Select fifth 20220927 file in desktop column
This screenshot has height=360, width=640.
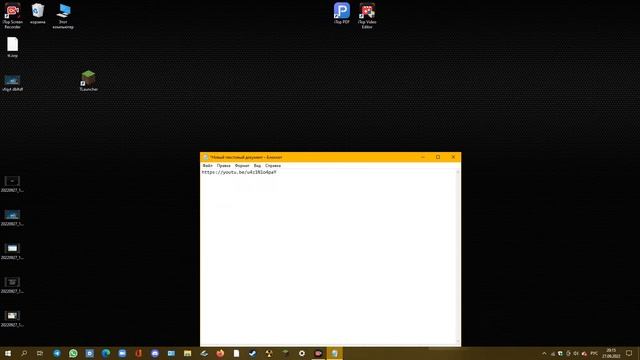[x=12, y=319]
